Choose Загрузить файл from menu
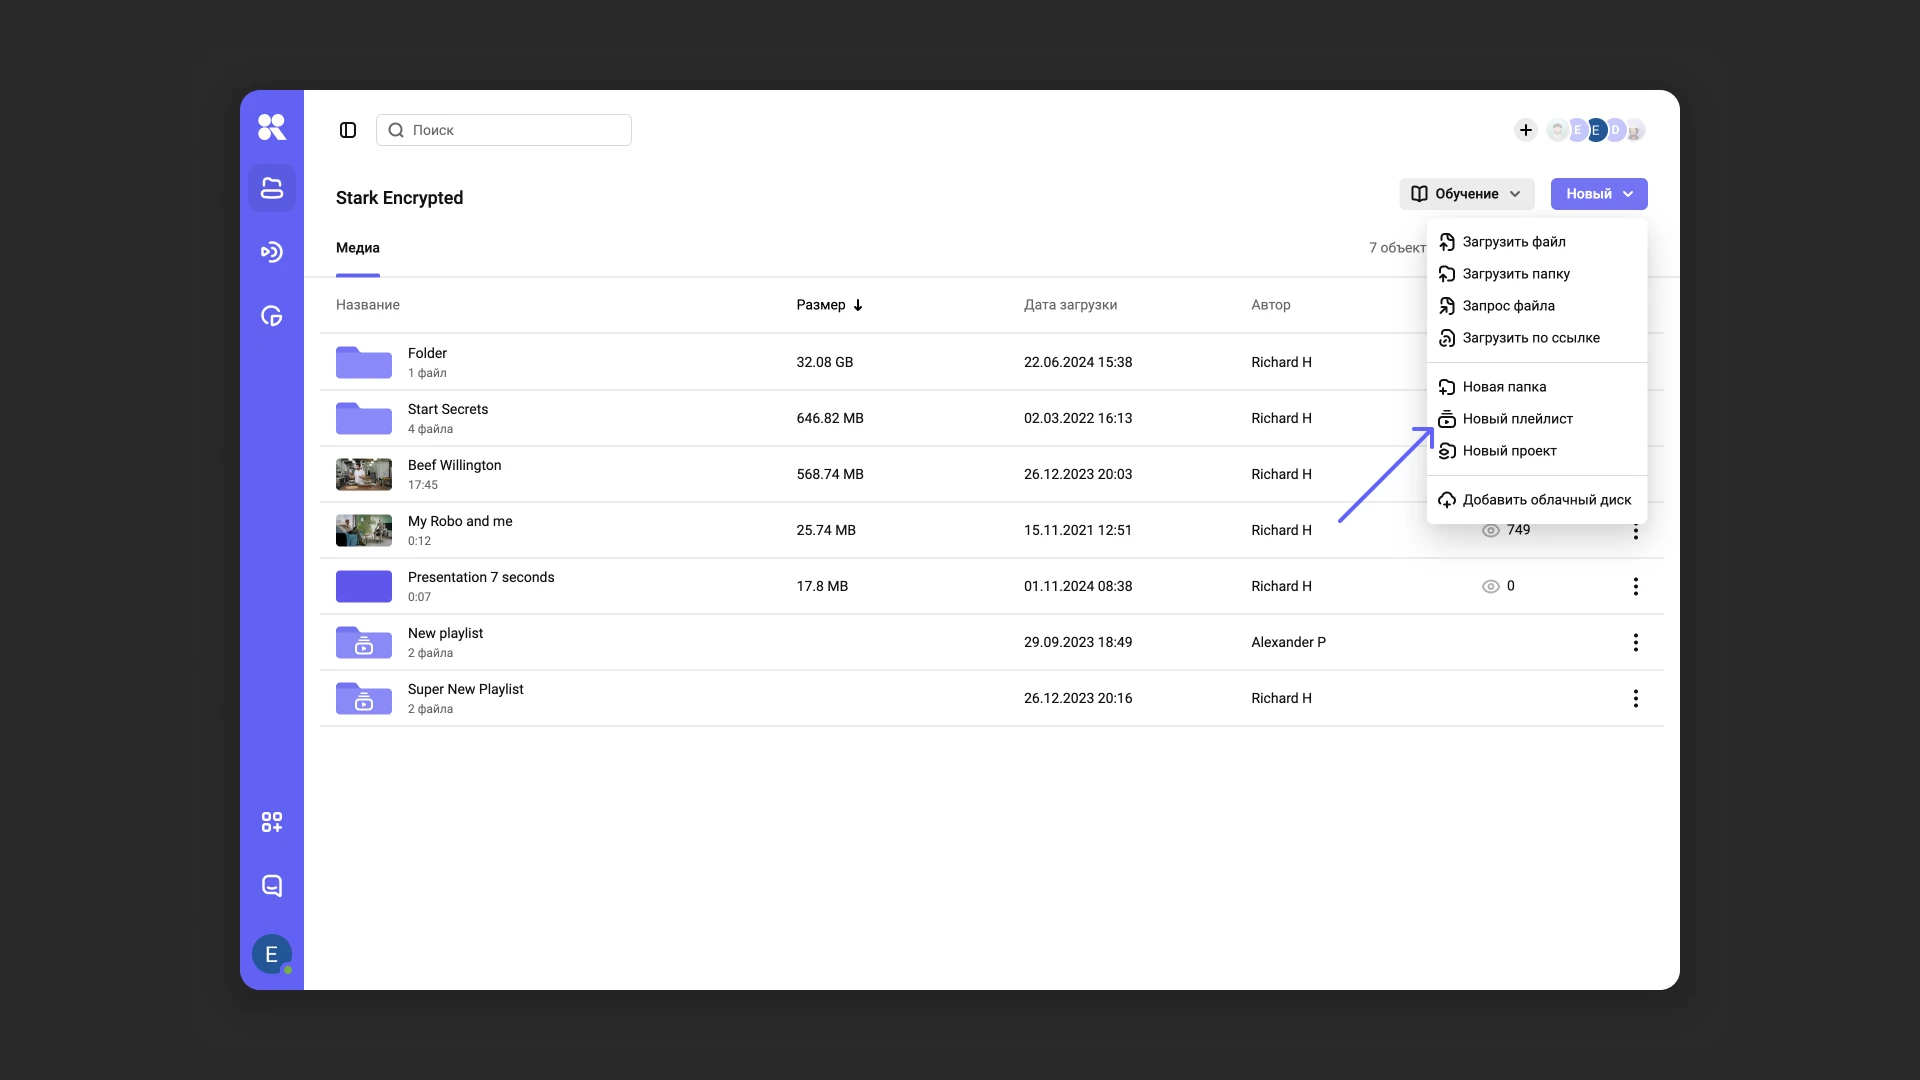1920x1080 pixels. pyautogui.click(x=1513, y=242)
